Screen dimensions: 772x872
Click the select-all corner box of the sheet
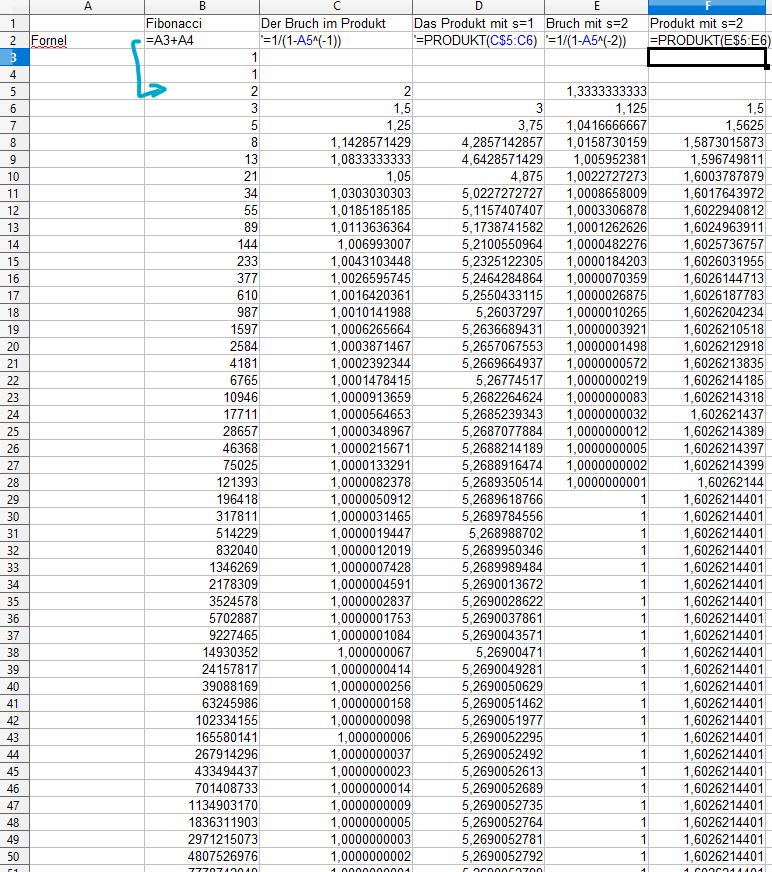pos(15,6)
